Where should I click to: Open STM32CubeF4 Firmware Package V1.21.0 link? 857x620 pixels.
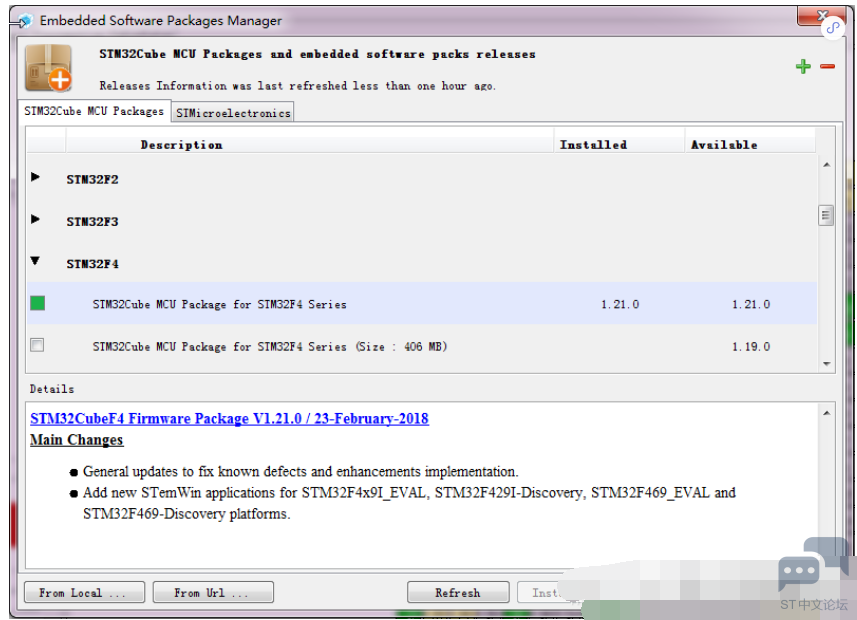(230, 419)
